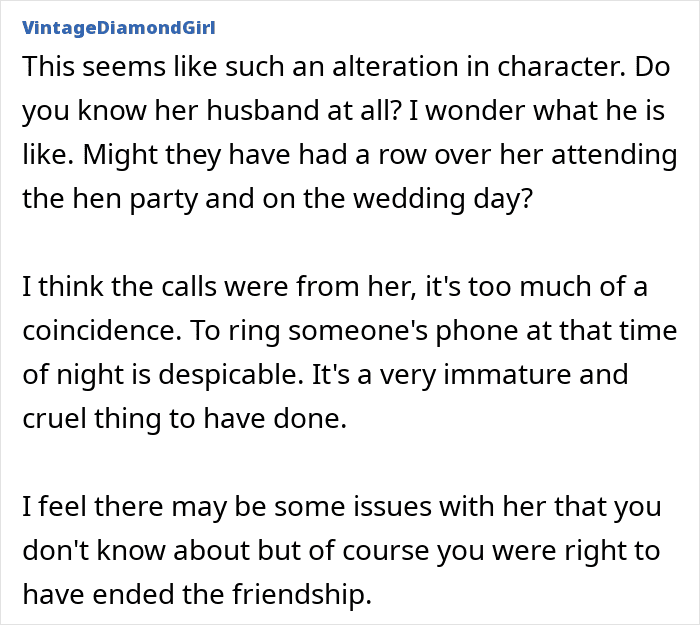Image resolution: width=700 pixels, height=625 pixels.
Task: Click the line starting 'don't know about but'
Action: [338, 551]
